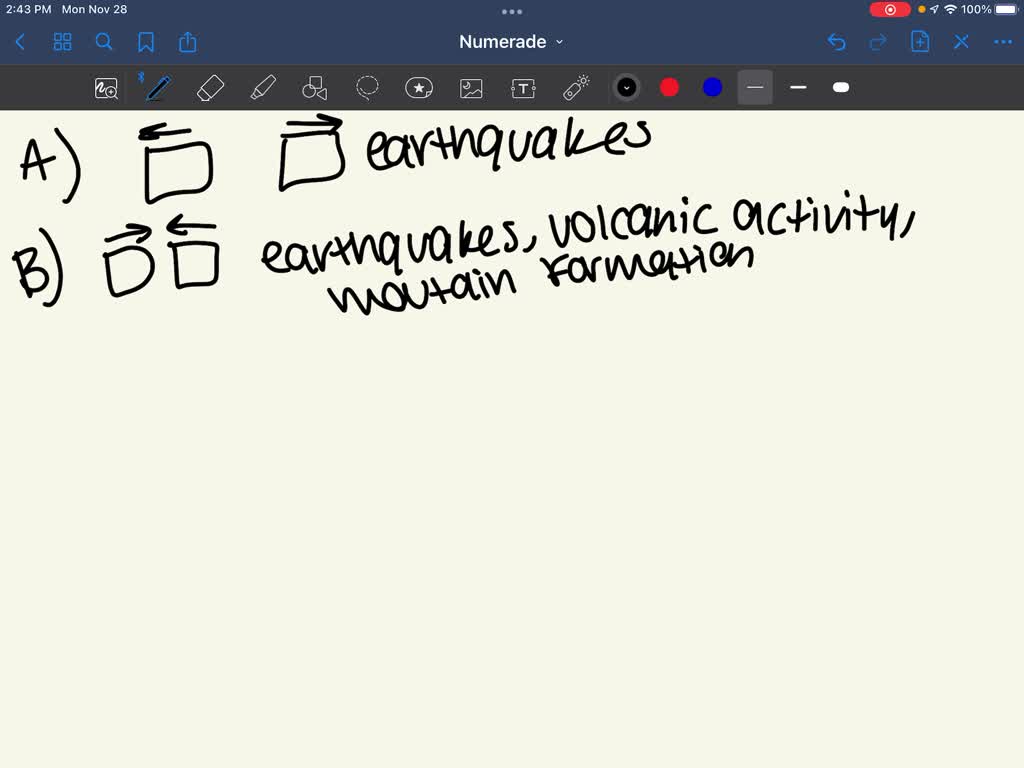Select the Pen tool
Screen dimensions: 1024x768
pos(157,87)
